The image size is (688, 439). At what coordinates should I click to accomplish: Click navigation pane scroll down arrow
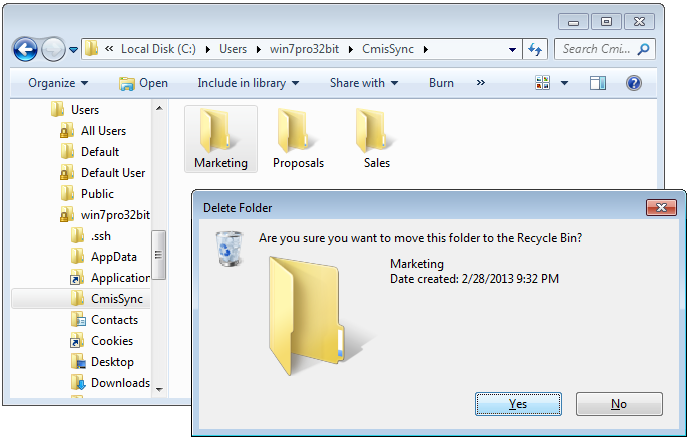pyautogui.click(x=159, y=390)
